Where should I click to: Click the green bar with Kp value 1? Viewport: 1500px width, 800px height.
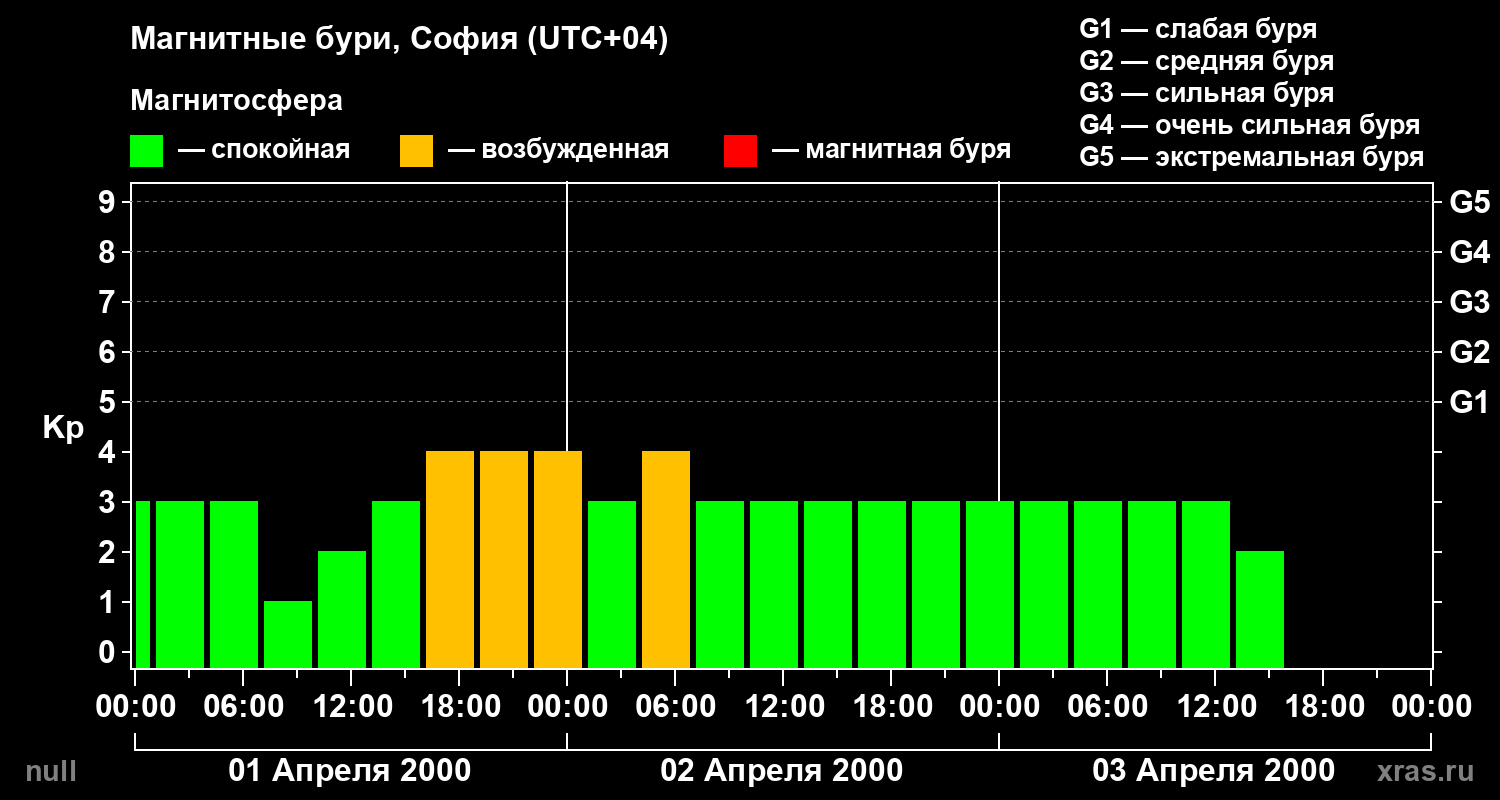[x=288, y=634]
